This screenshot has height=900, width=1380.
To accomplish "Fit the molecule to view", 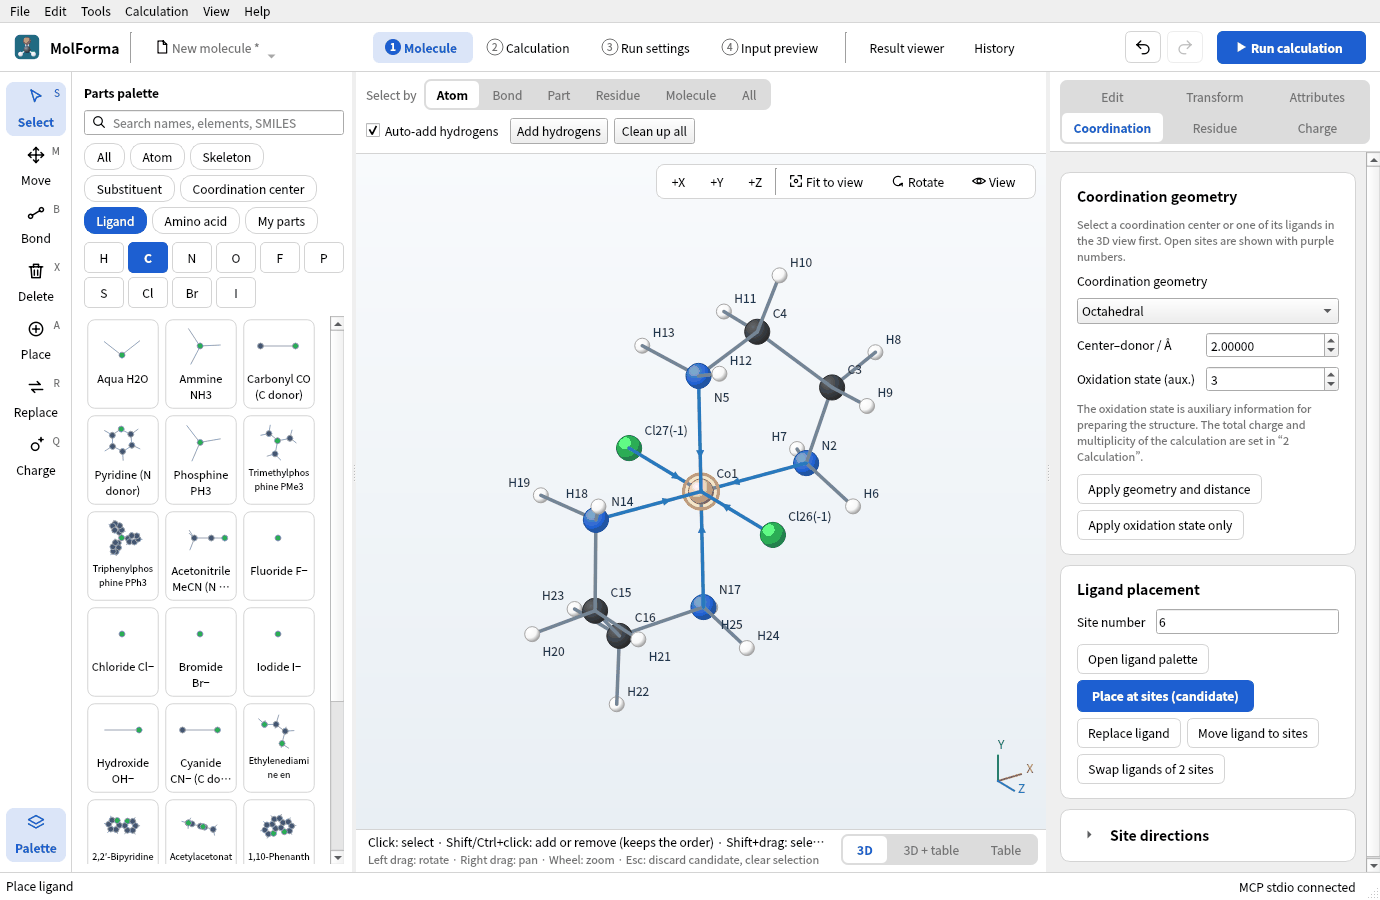I will coord(826,182).
